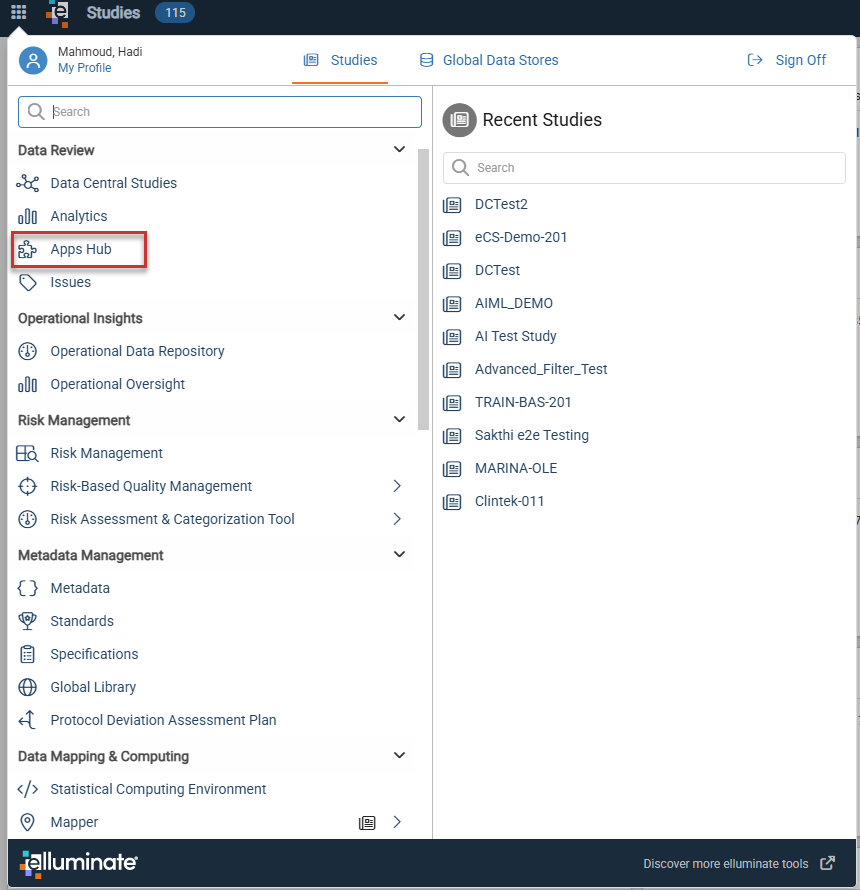Open Statistical Computing Environment entry
This screenshot has height=890, width=860.
point(158,789)
